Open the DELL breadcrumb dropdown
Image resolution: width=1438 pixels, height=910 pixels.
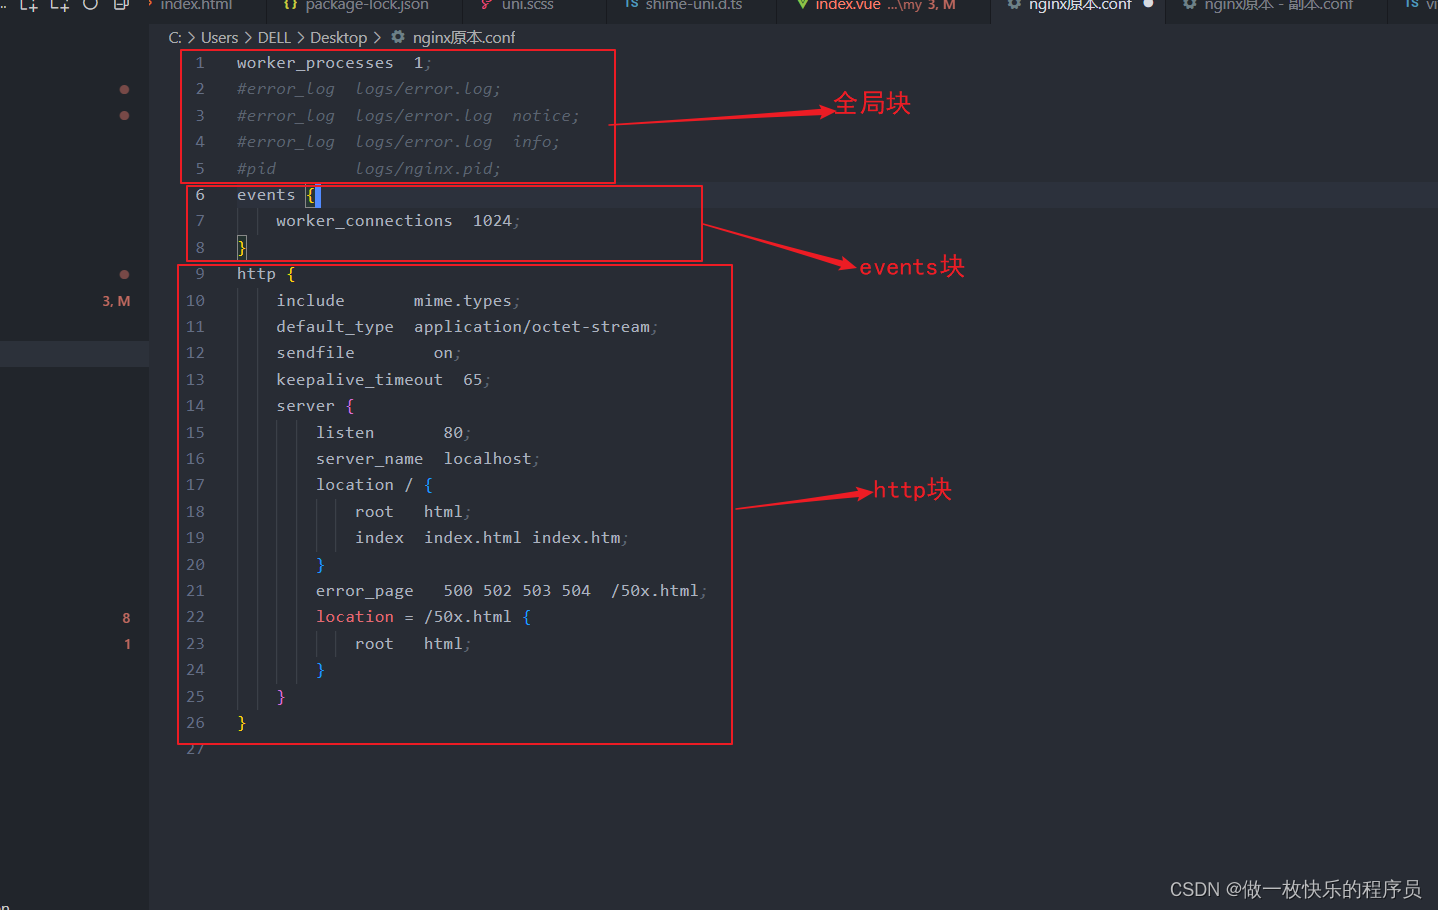click(274, 37)
